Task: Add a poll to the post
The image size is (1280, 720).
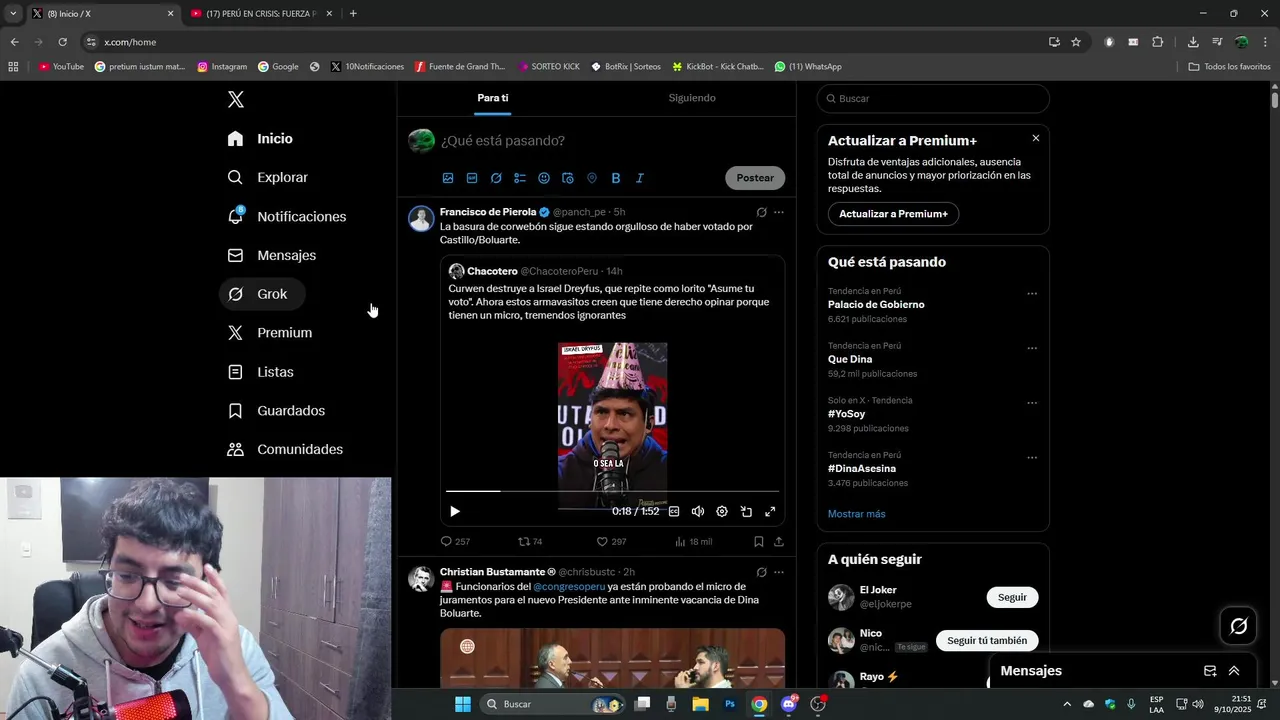Action: click(x=520, y=178)
